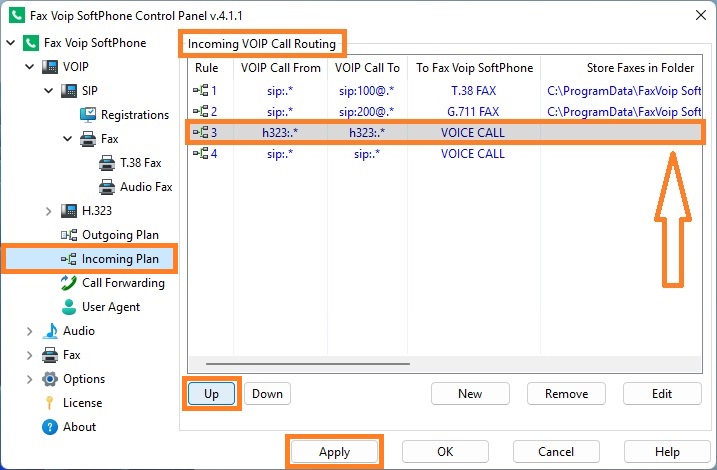717x470 pixels.
Task: Click the To Fax Voip SoftPhone header
Action: [x=474, y=68]
